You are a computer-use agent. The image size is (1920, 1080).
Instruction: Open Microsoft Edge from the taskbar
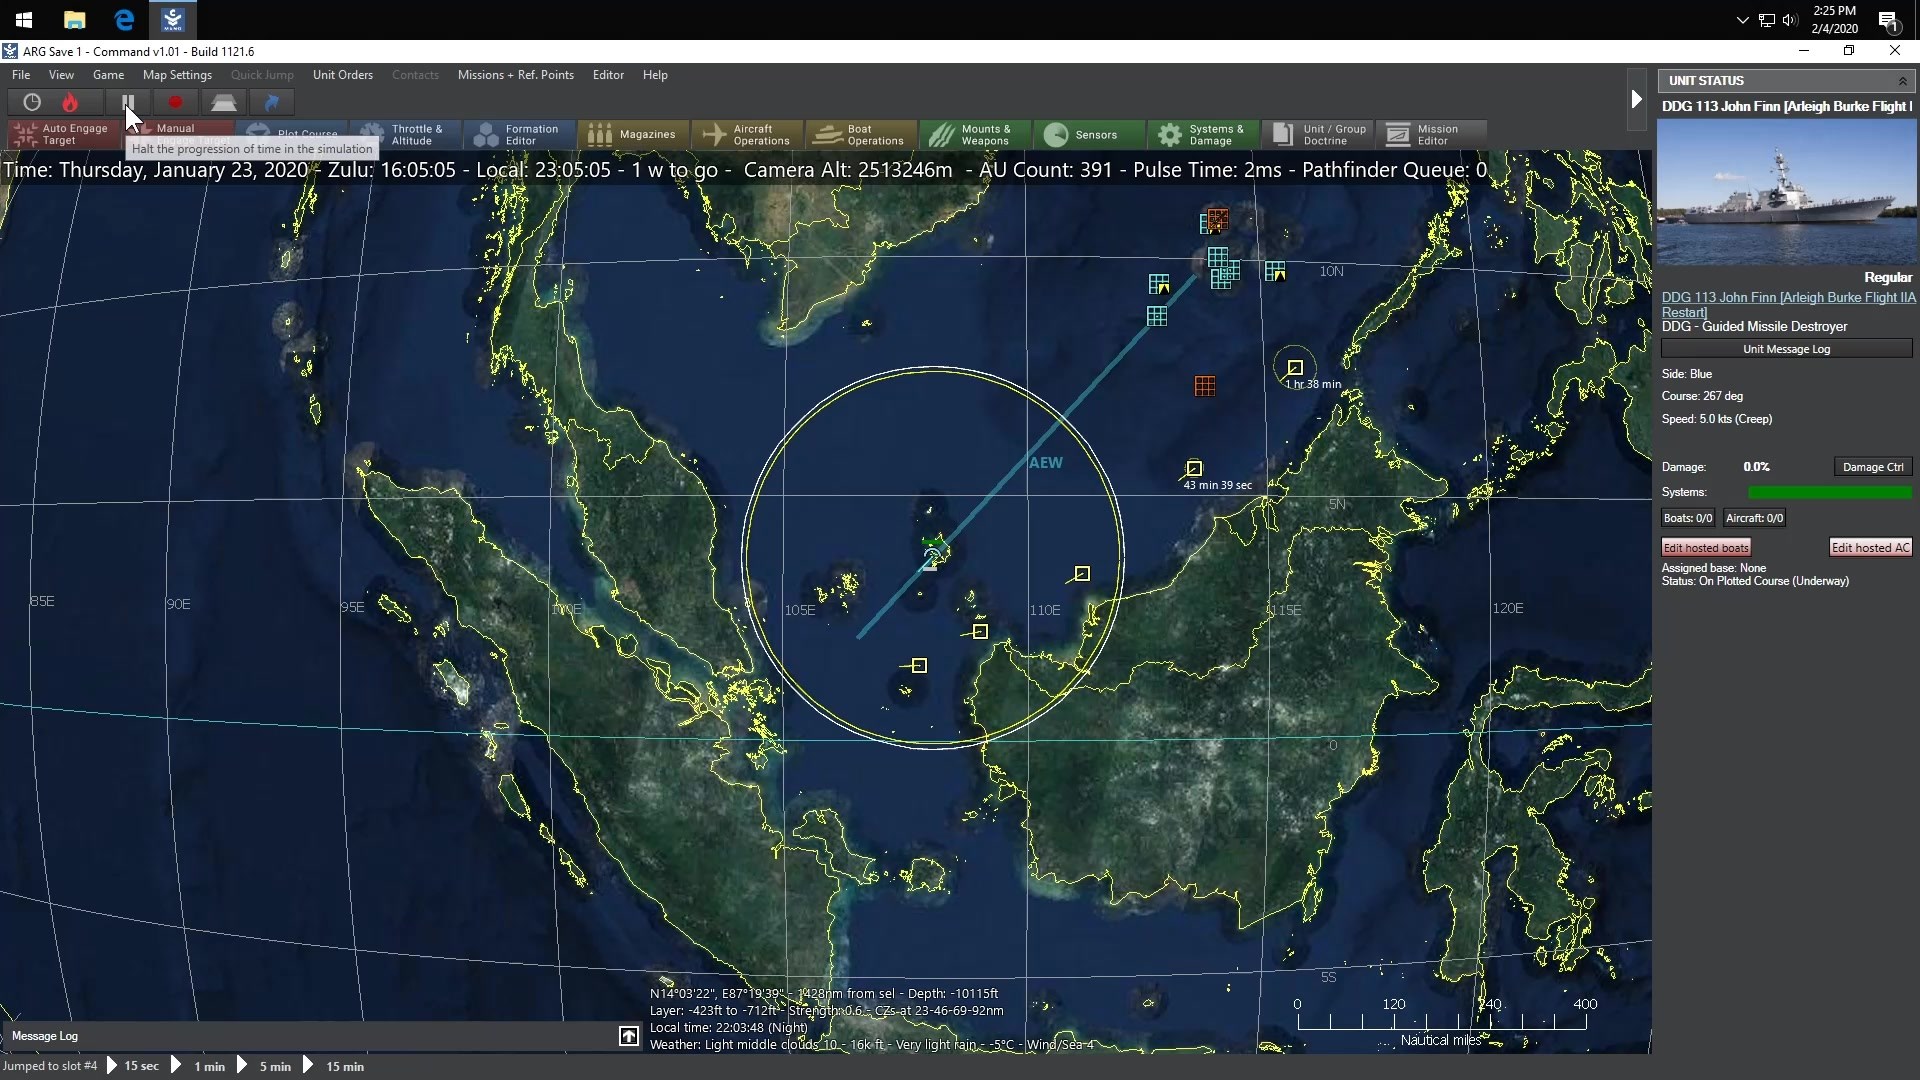124,19
